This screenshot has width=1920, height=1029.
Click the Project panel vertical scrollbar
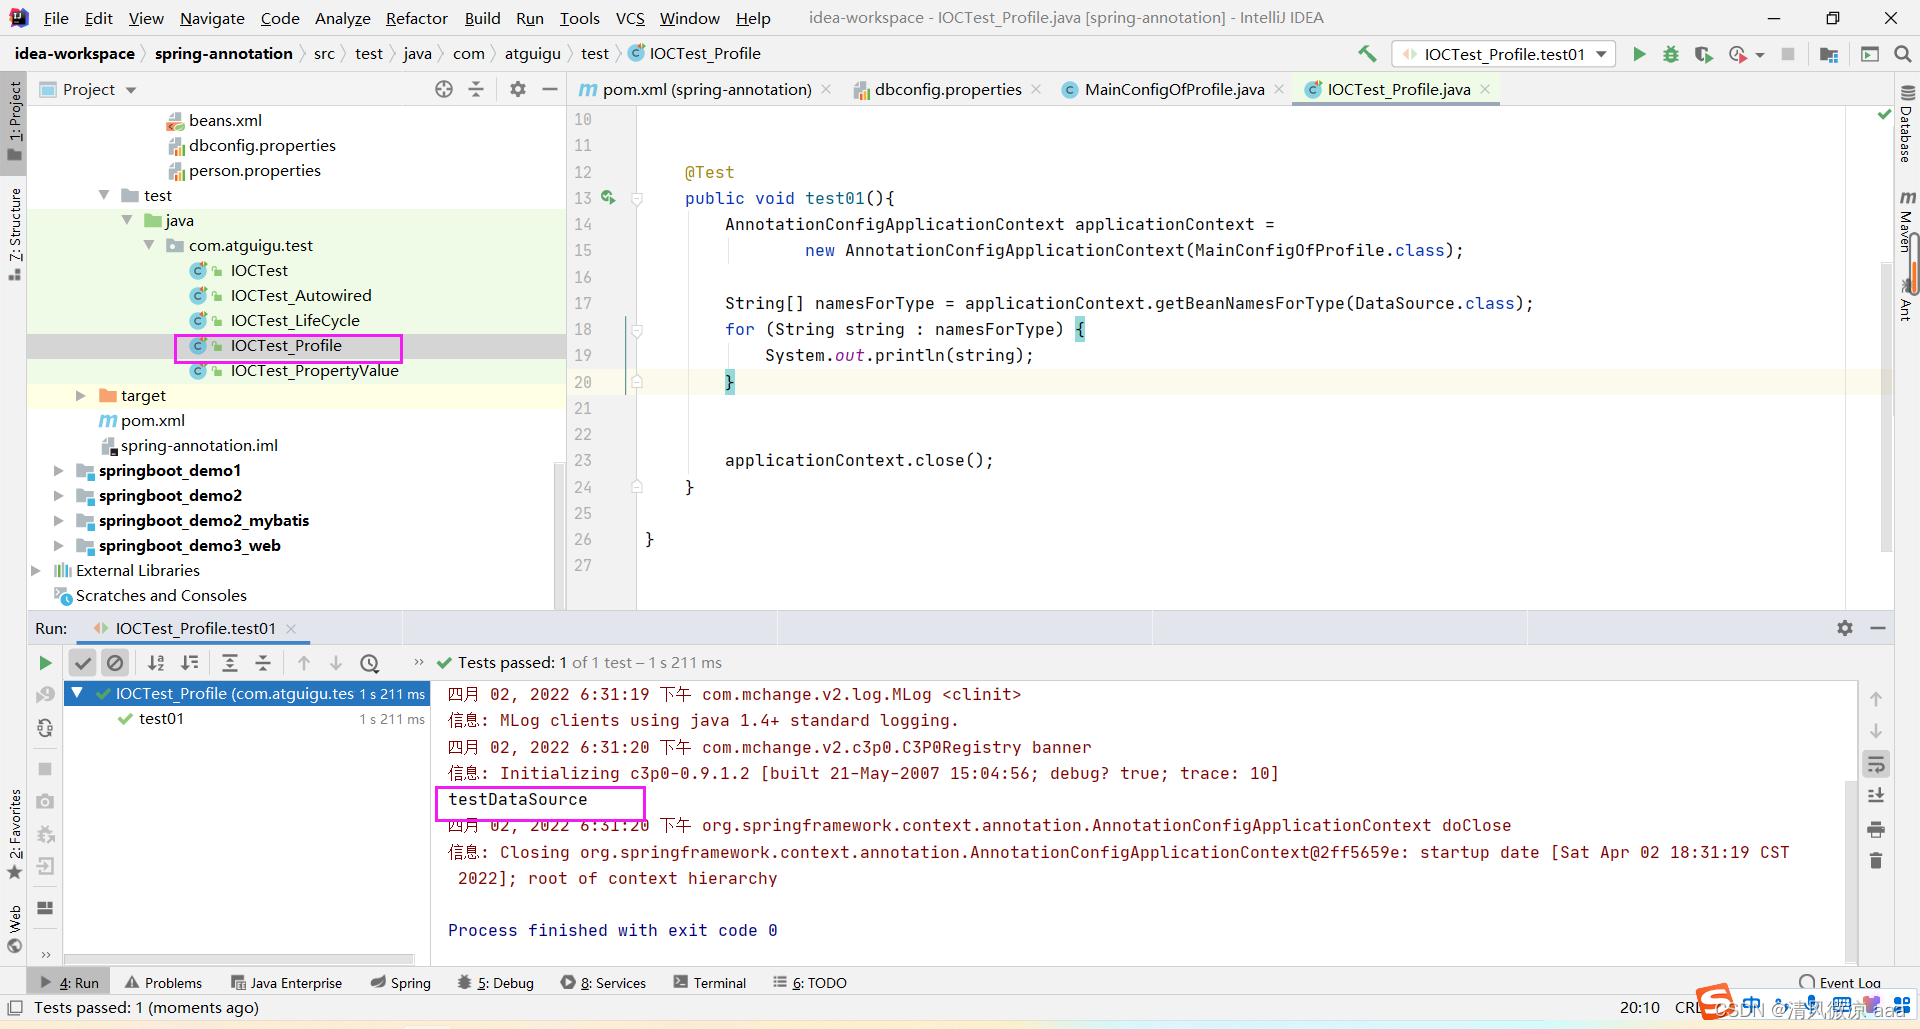tap(559, 535)
